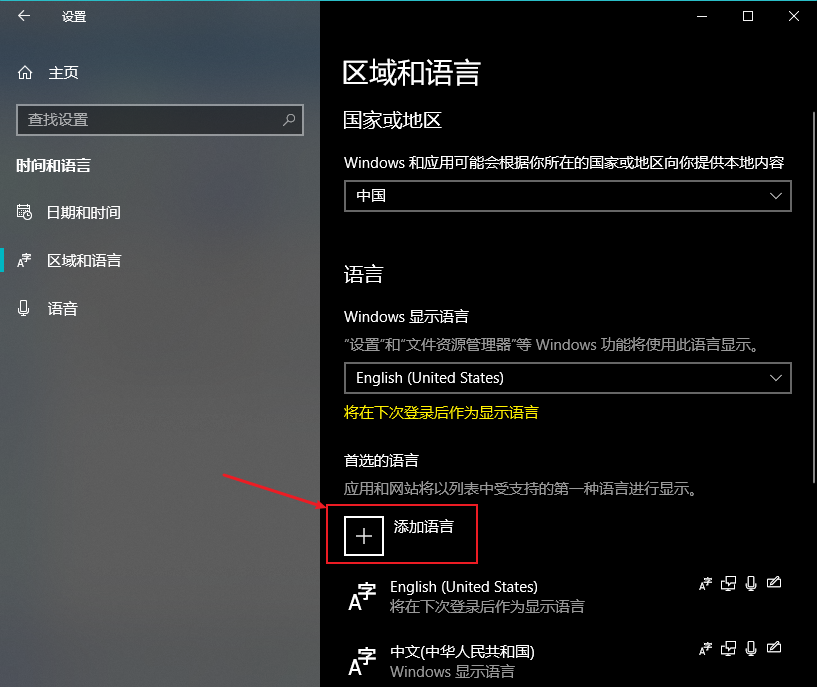Click the search magnifier in 查找设置 box
This screenshot has height=687, width=817.
pyautogui.click(x=289, y=120)
